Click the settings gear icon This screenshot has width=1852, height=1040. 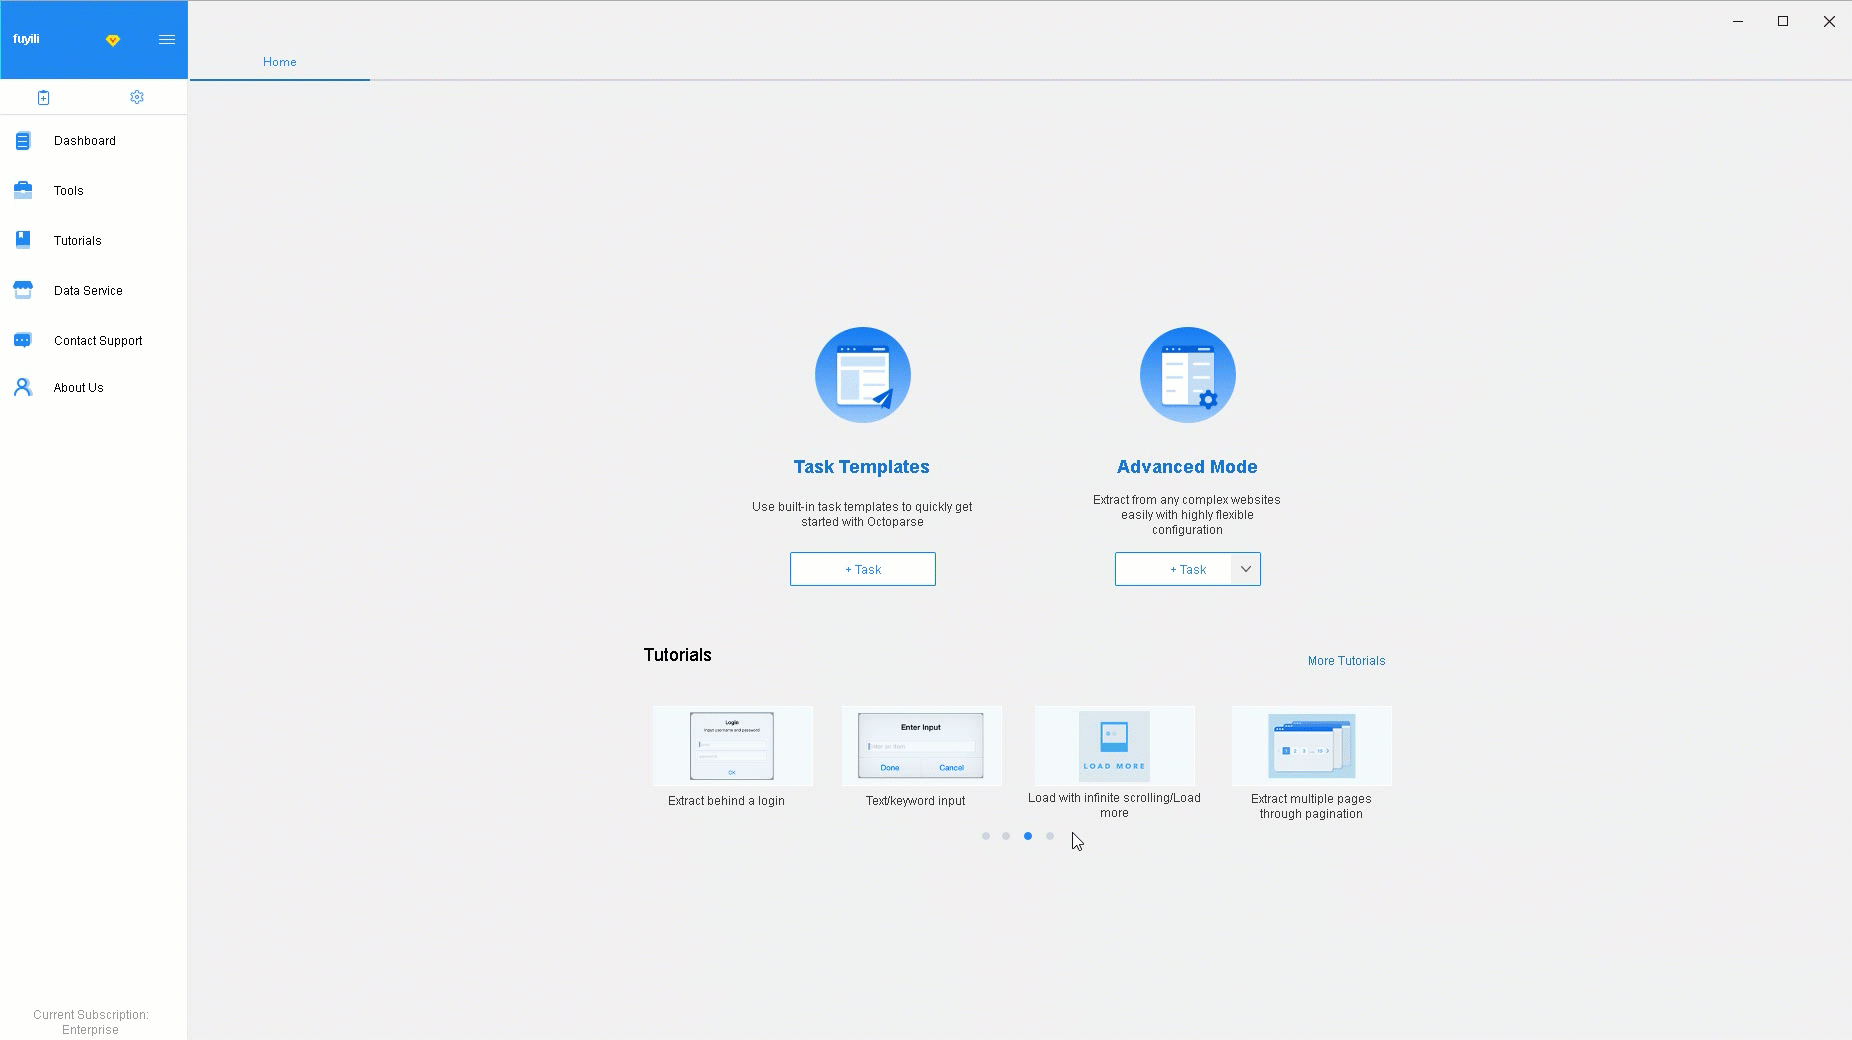[x=137, y=97]
